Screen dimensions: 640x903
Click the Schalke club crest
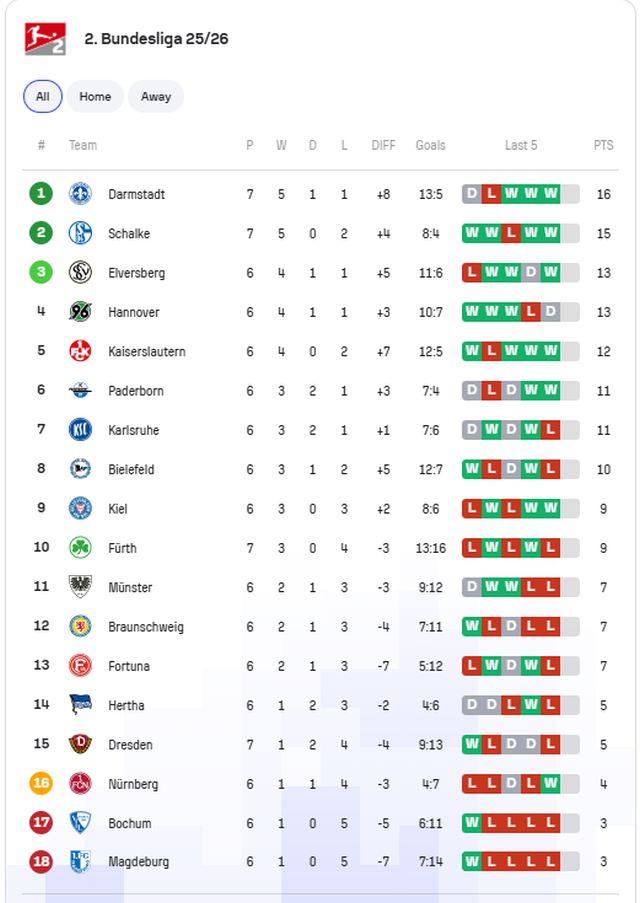pyautogui.click(x=80, y=233)
